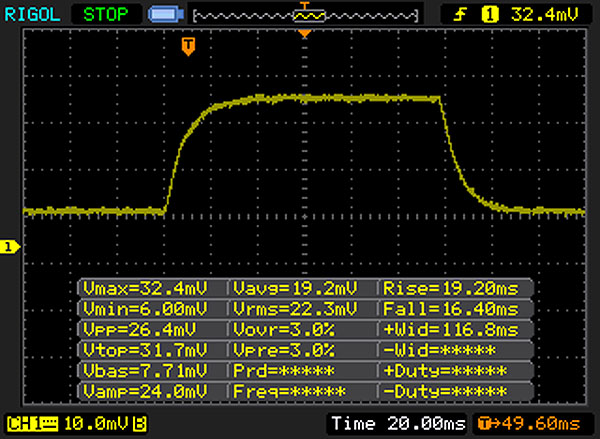Click the trigger level 32.4mV readout

(544, 15)
